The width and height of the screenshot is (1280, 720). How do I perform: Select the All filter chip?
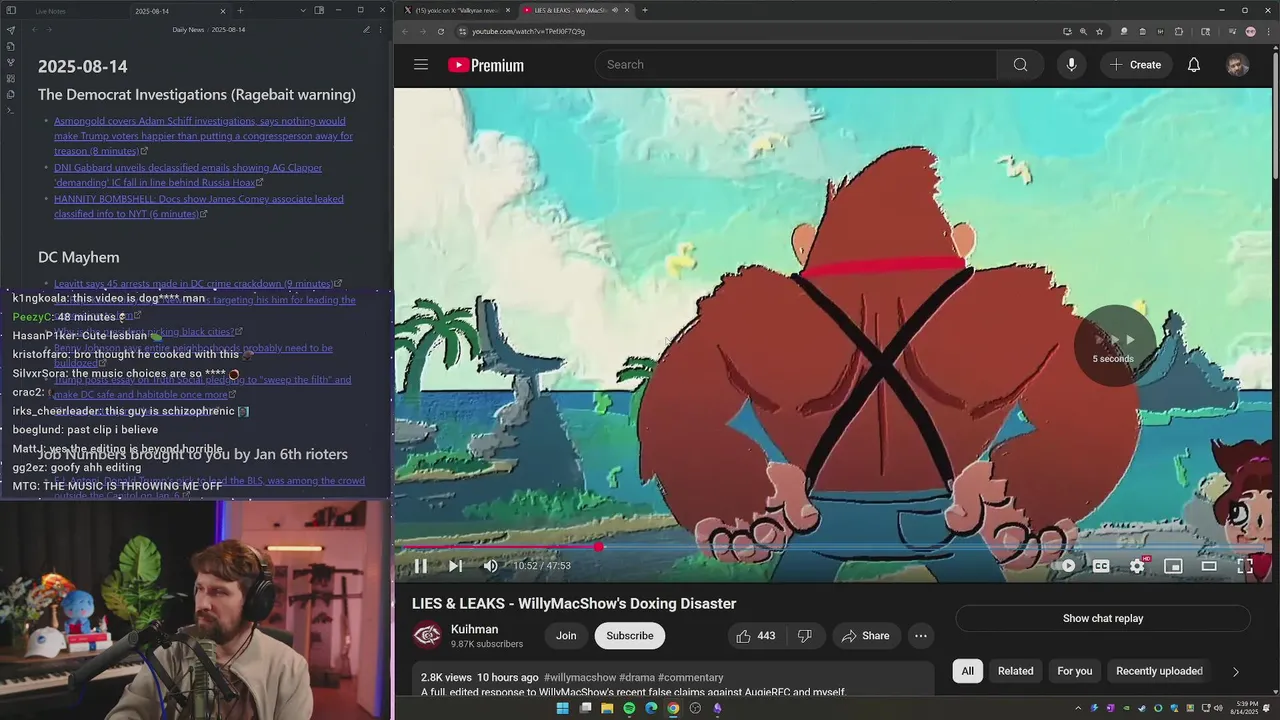click(967, 671)
